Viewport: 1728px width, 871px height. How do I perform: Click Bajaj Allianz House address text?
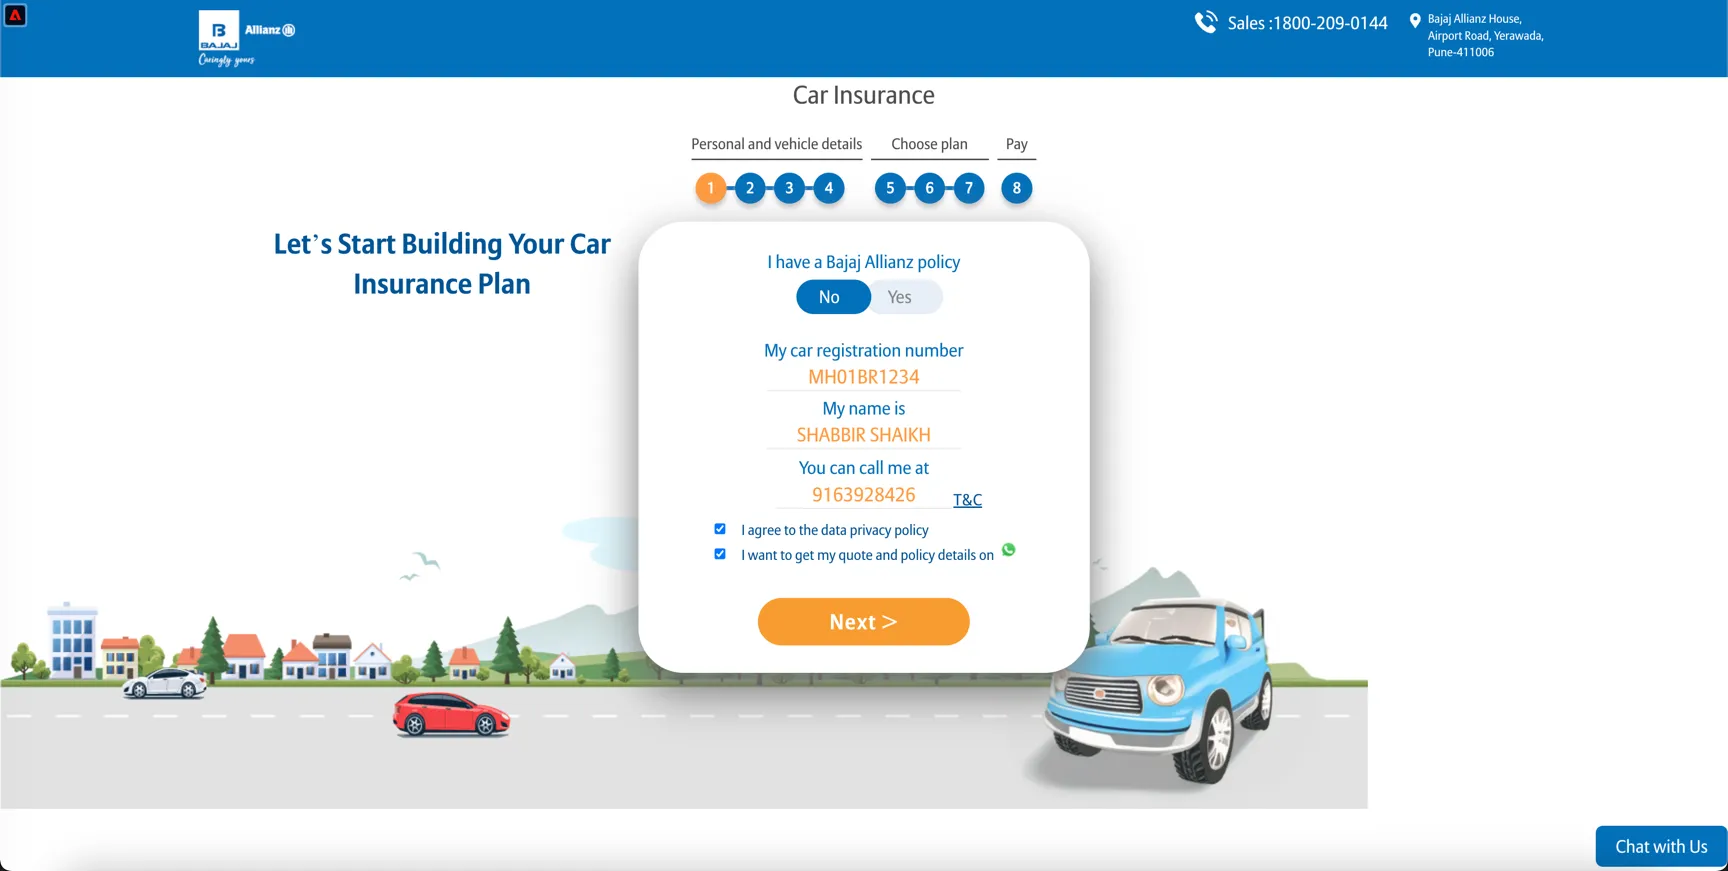pos(1486,36)
